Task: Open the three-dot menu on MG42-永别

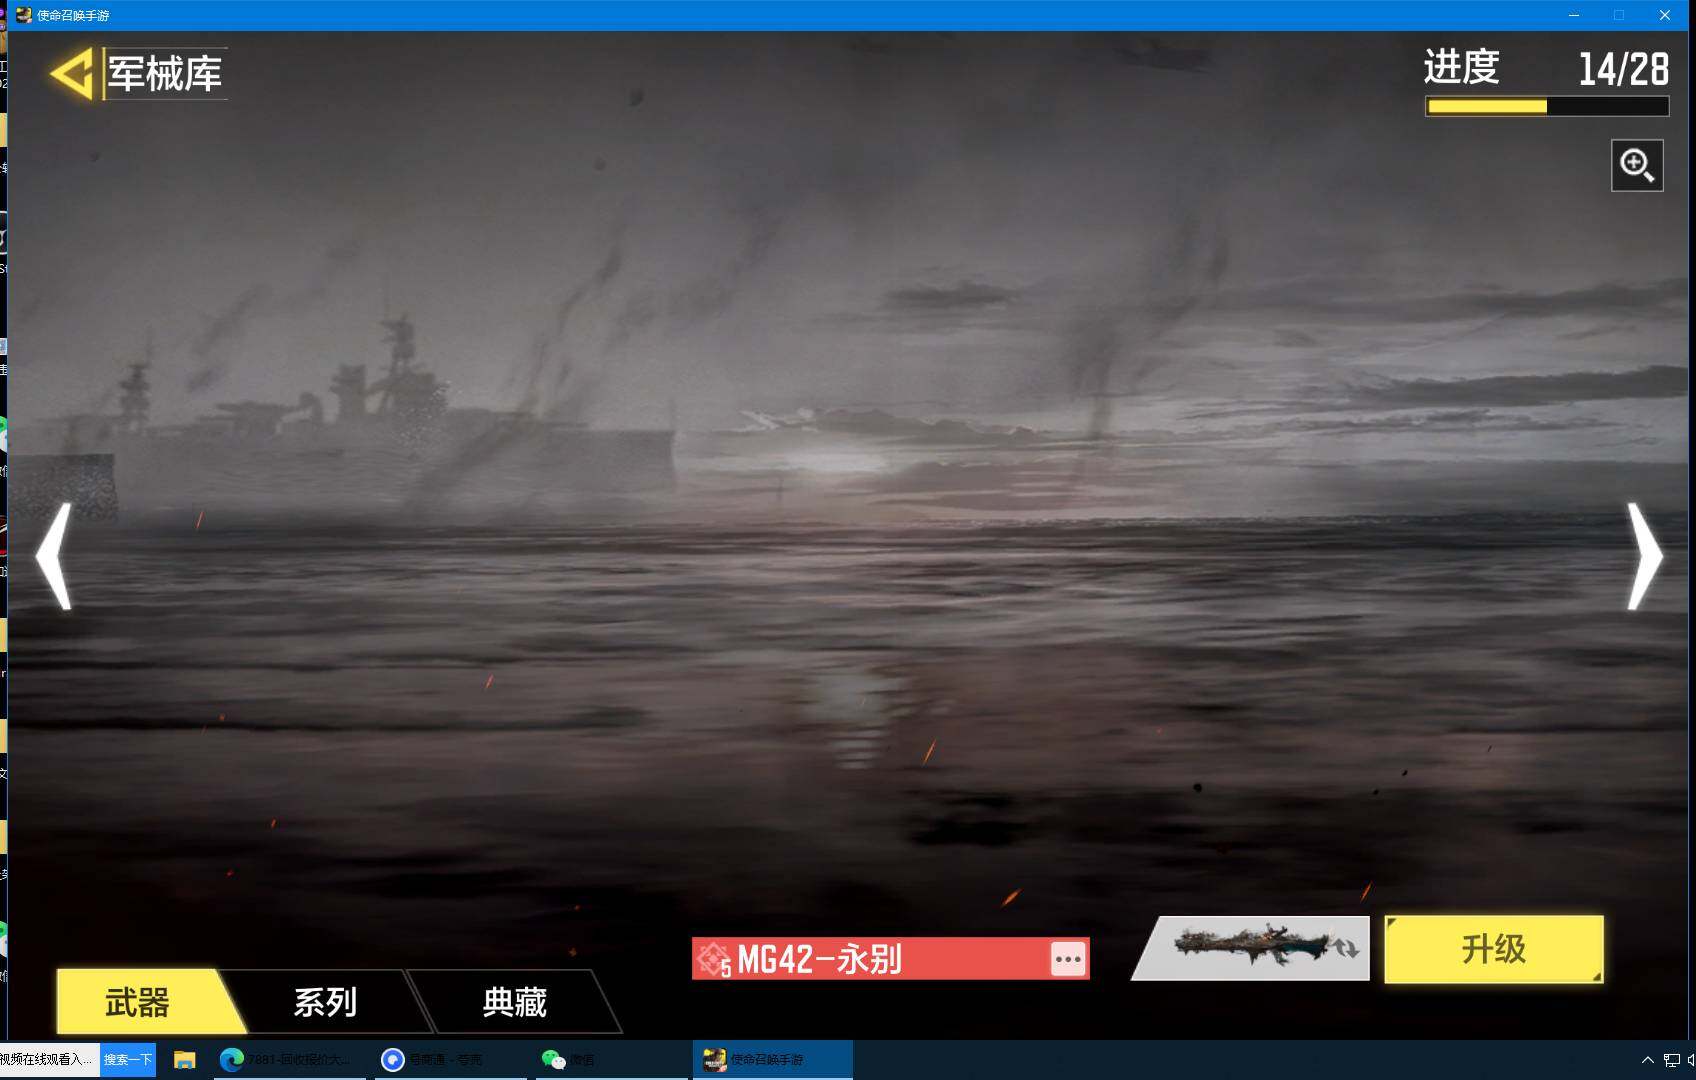Action: point(1068,959)
